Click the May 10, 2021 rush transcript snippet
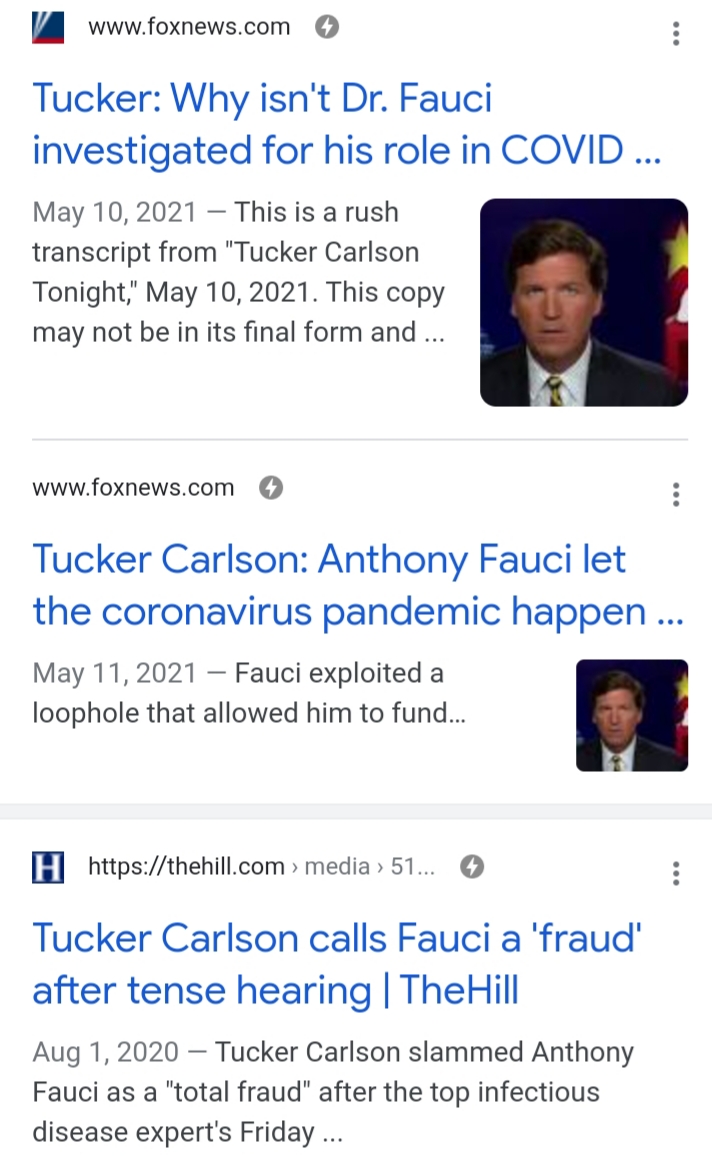Image resolution: width=712 pixels, height=1164 pixels. point(238,272)
